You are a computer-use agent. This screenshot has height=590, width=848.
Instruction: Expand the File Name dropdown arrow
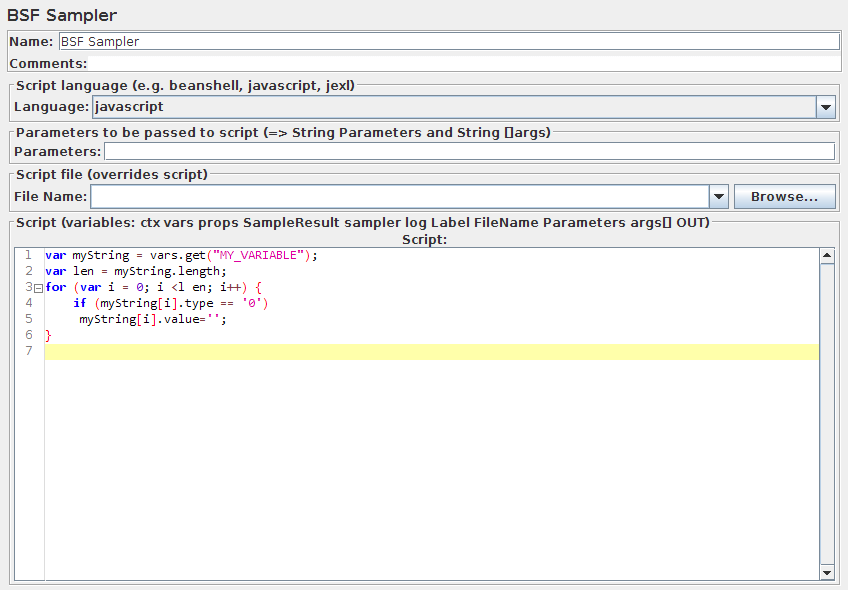[x=717, y=197]
